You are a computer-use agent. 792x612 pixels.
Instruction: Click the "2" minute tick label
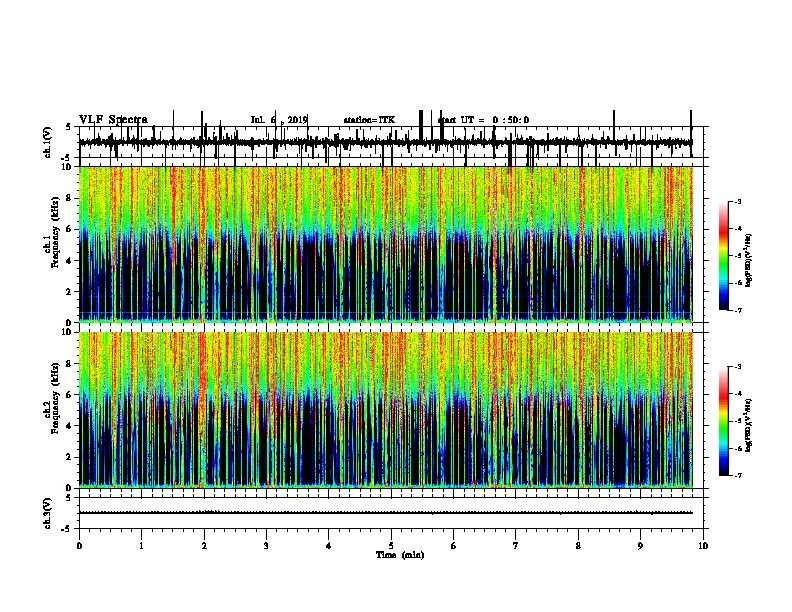pos(204,546)
